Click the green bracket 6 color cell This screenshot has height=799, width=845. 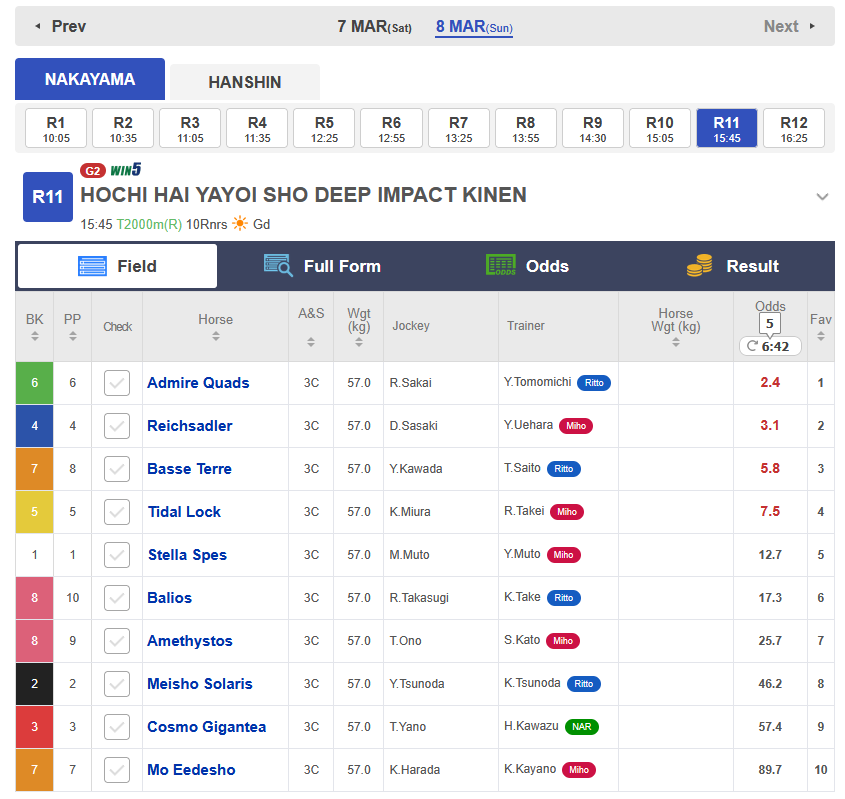pos(34,383)
